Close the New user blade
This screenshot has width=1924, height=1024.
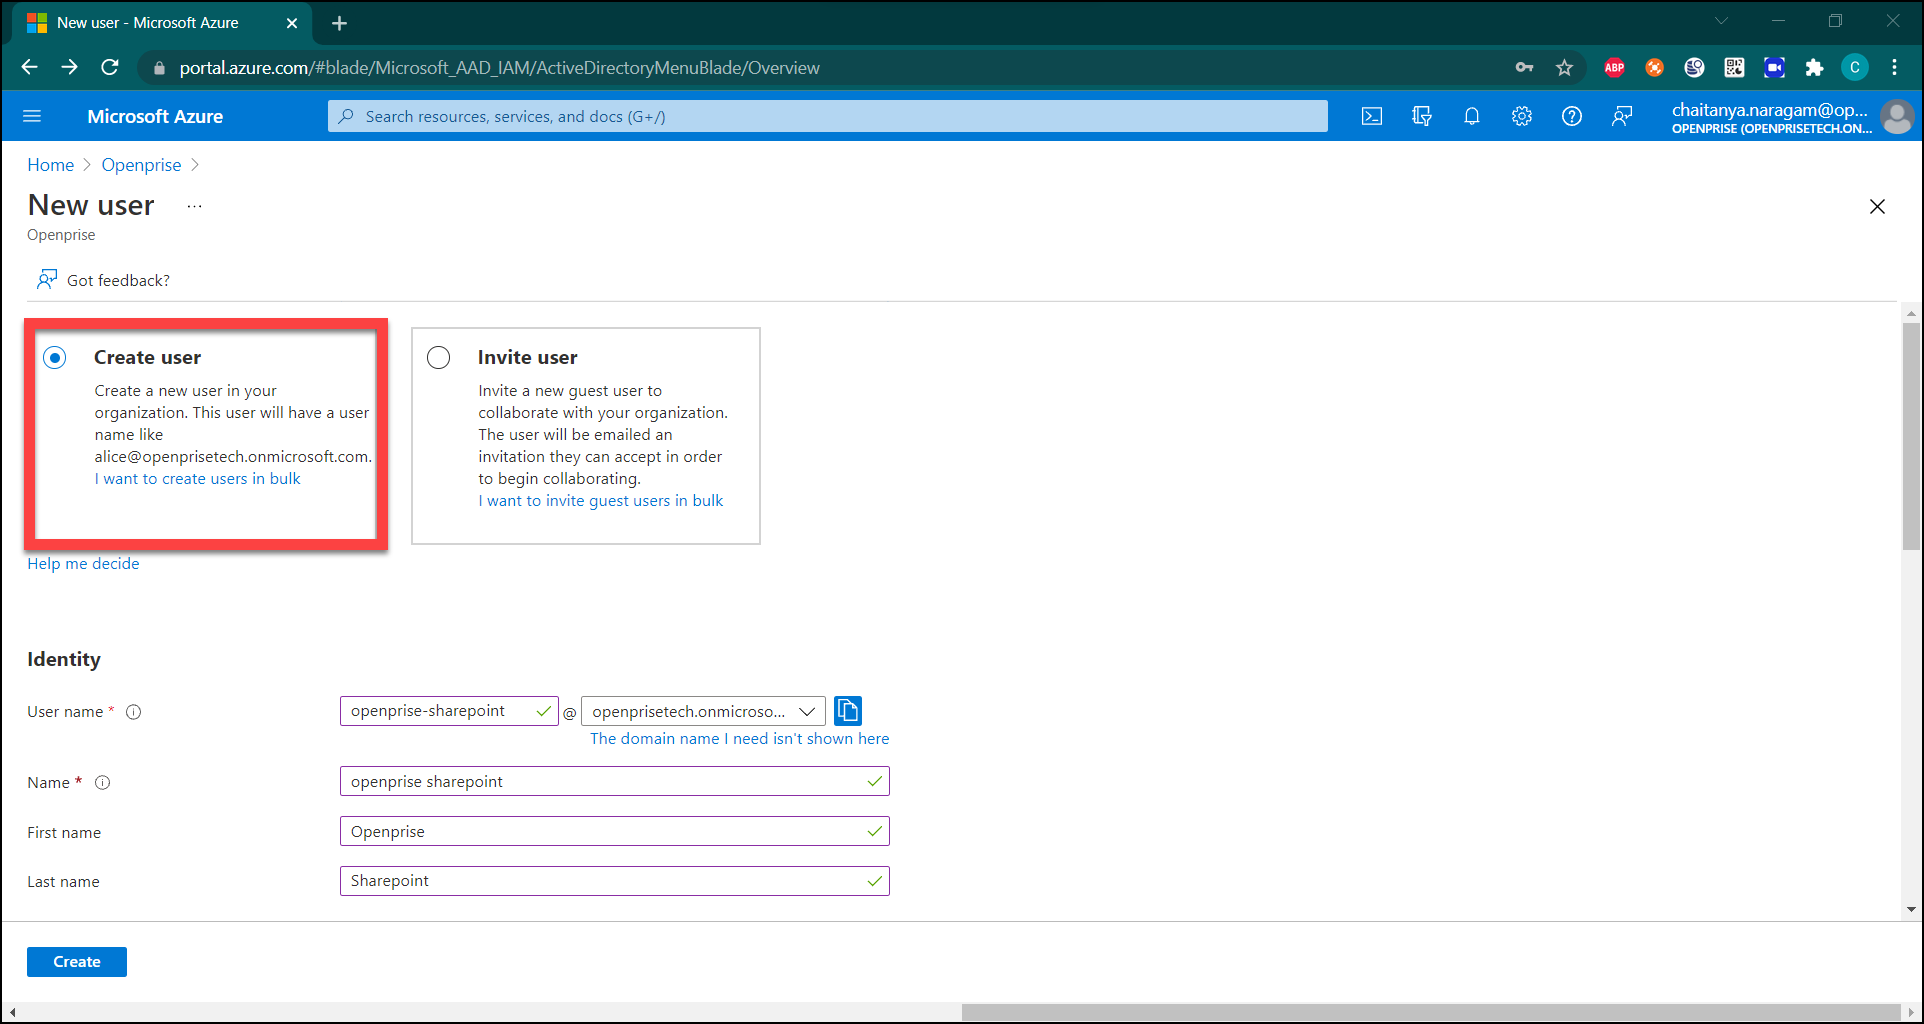coord(1877,206)
